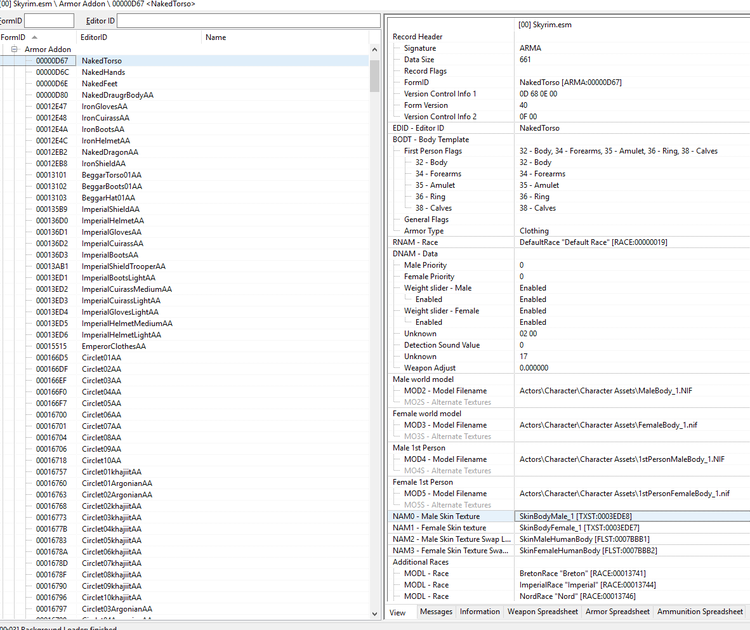Click the Weapon Adjust row
The width and height of the screenshot is (750, 630).
pyautogui.click(x=569, y=368)
